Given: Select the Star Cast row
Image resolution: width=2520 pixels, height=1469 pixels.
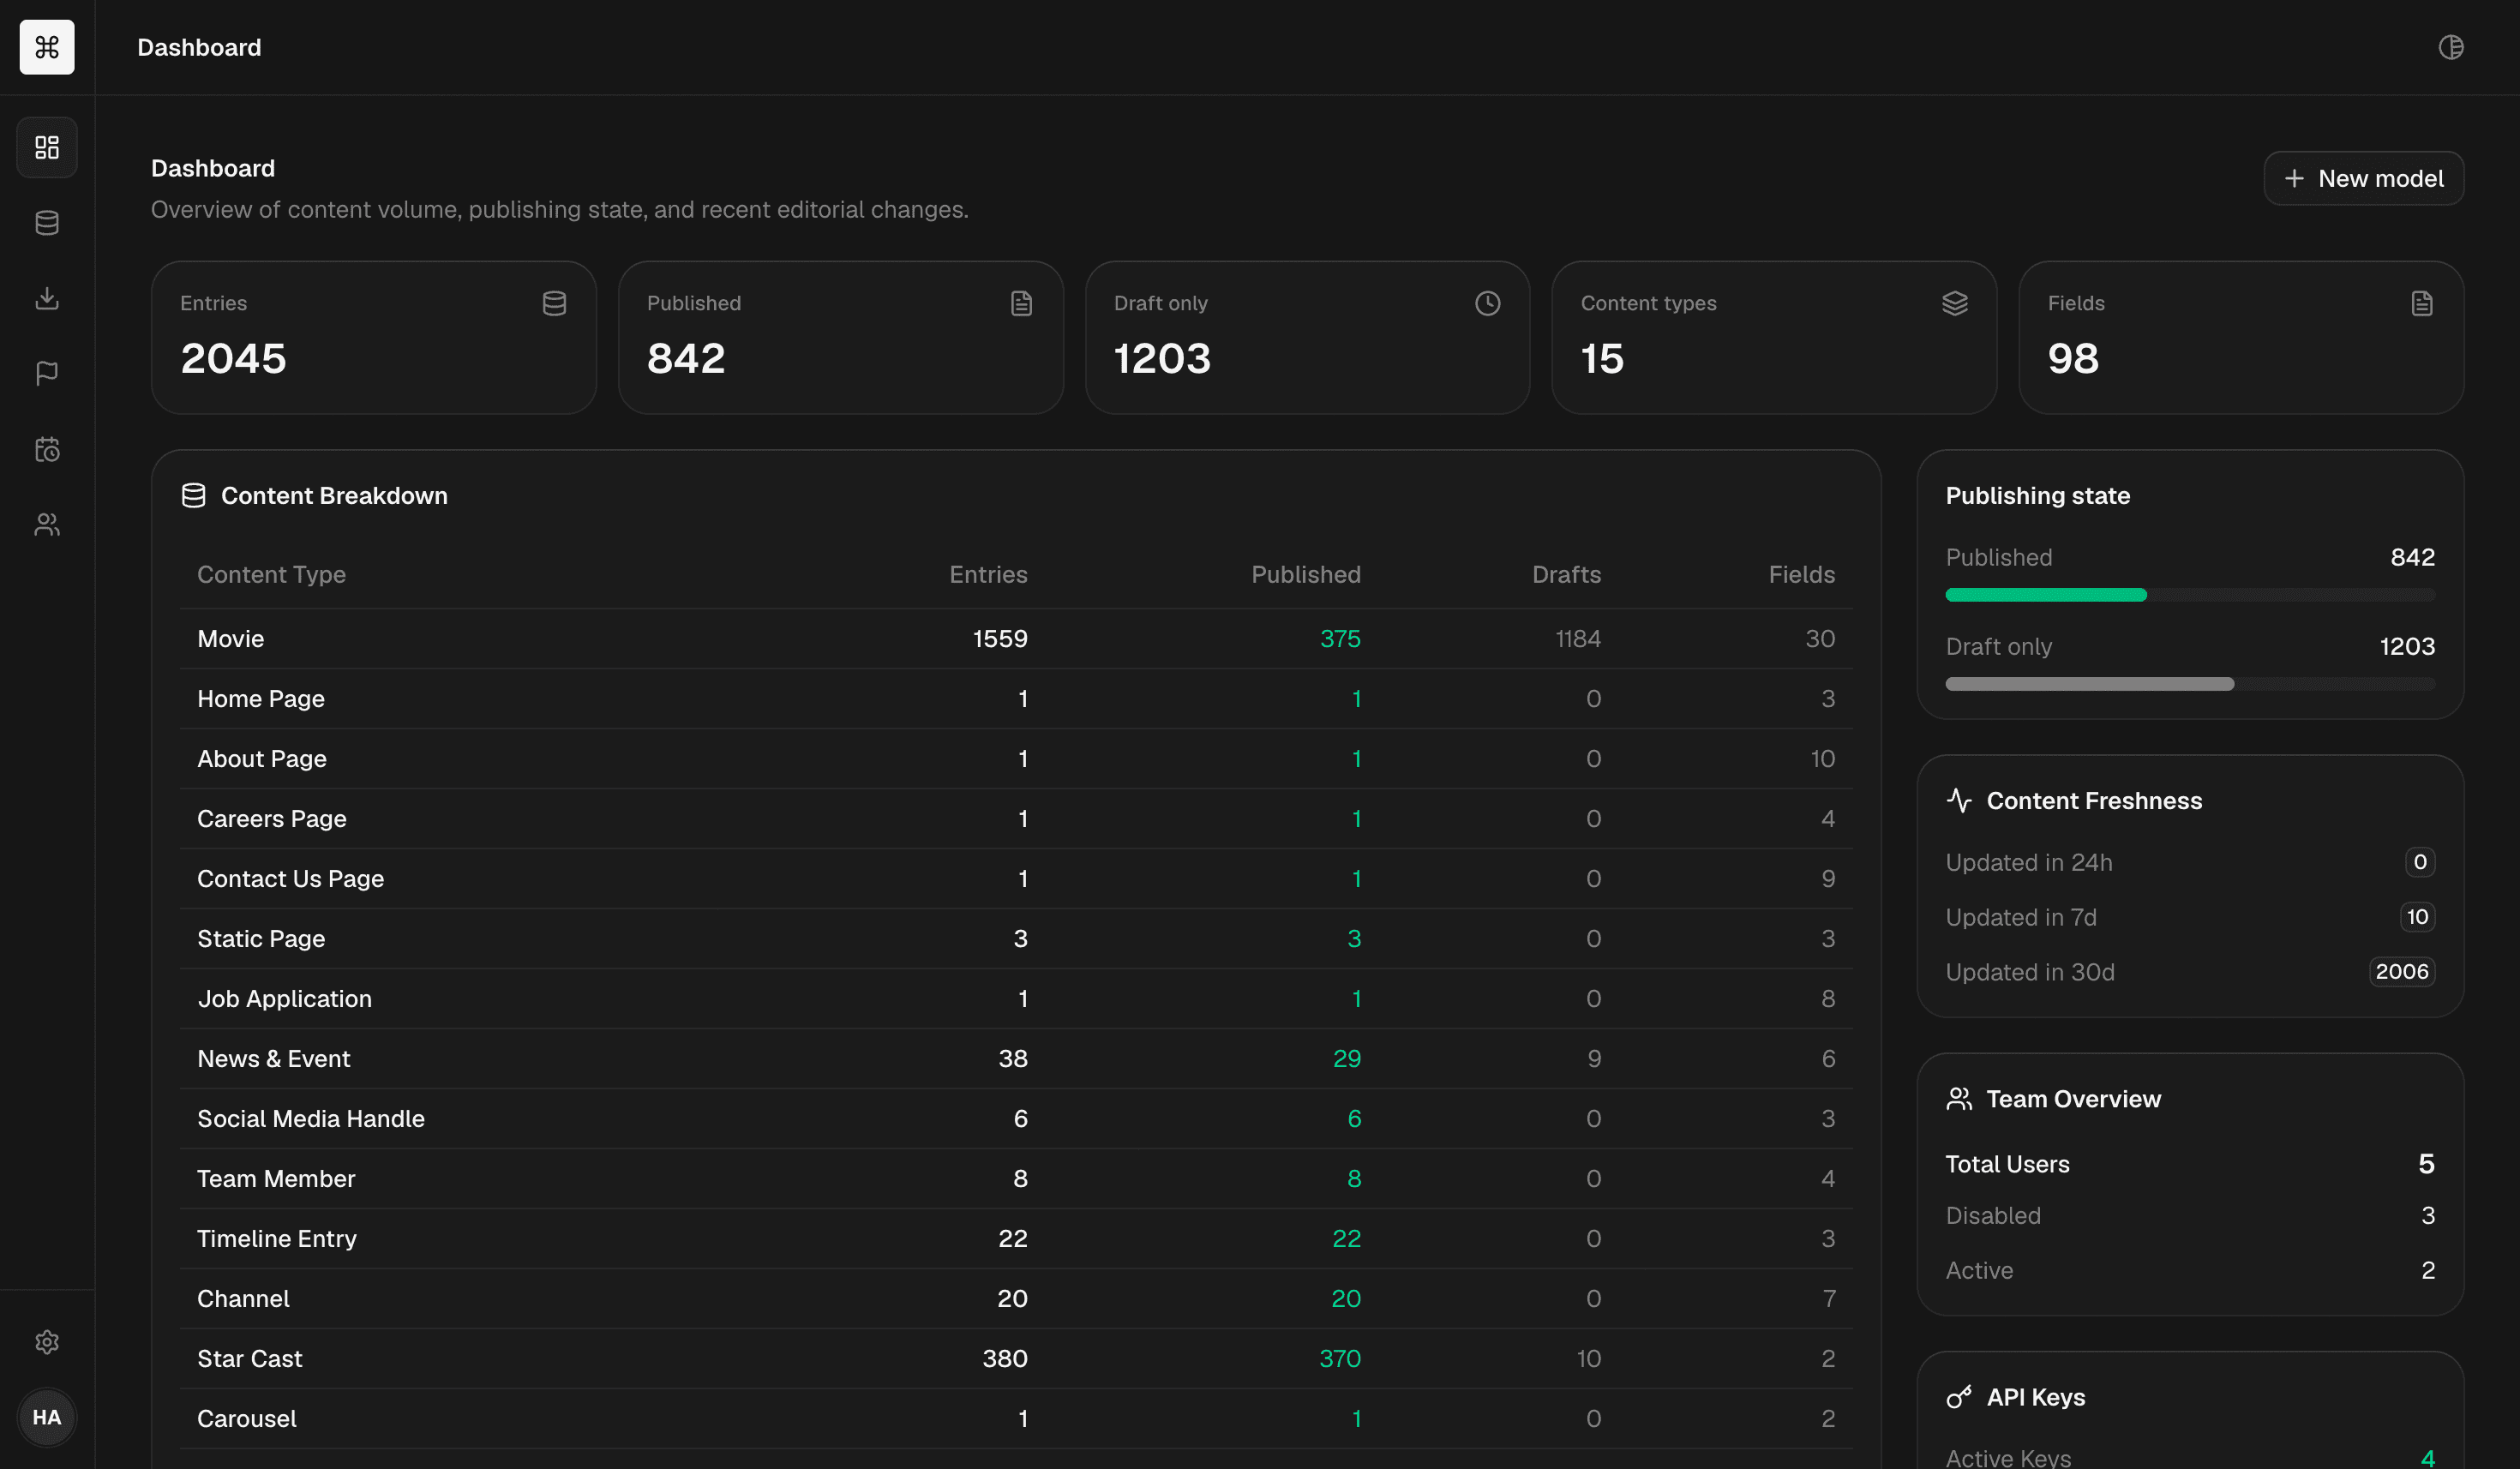Looking at the screenshot, I should coord(1016,1359).
